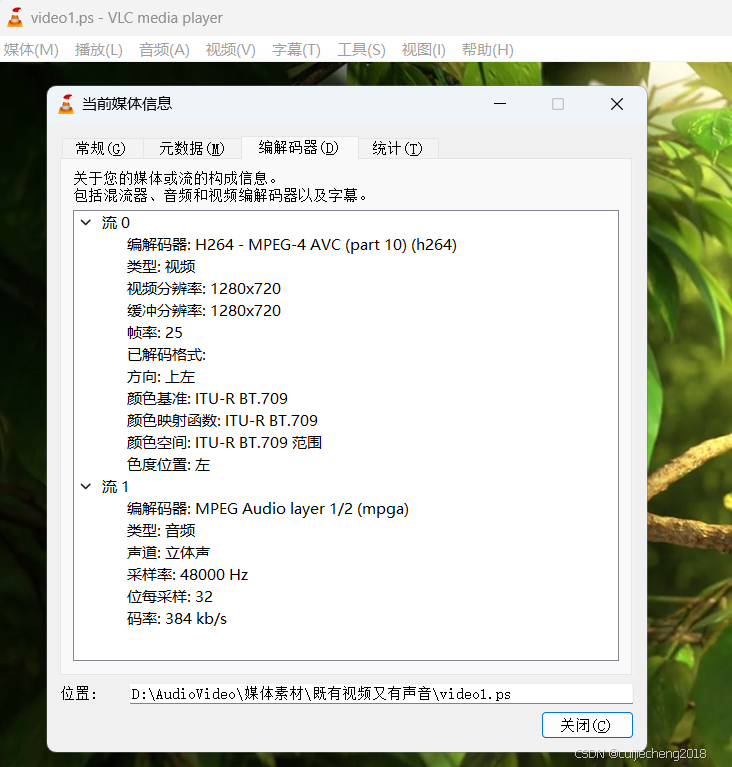
Task: Click the 位置 file path field
Action: pos(381,694)
